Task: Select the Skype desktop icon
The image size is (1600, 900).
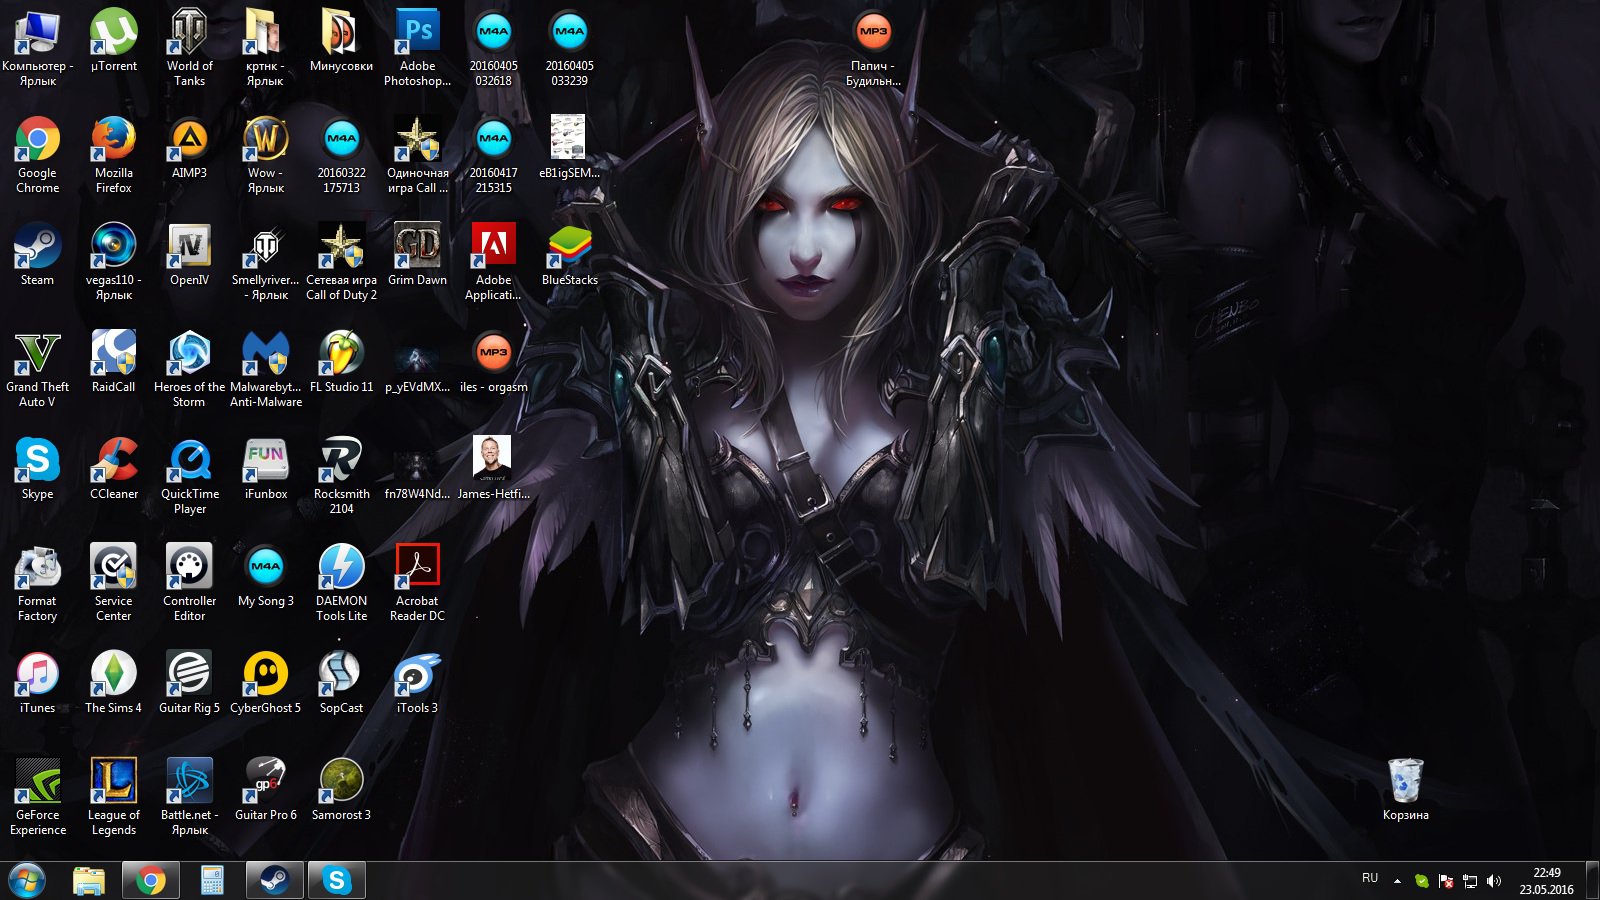Action: [37, 460]
